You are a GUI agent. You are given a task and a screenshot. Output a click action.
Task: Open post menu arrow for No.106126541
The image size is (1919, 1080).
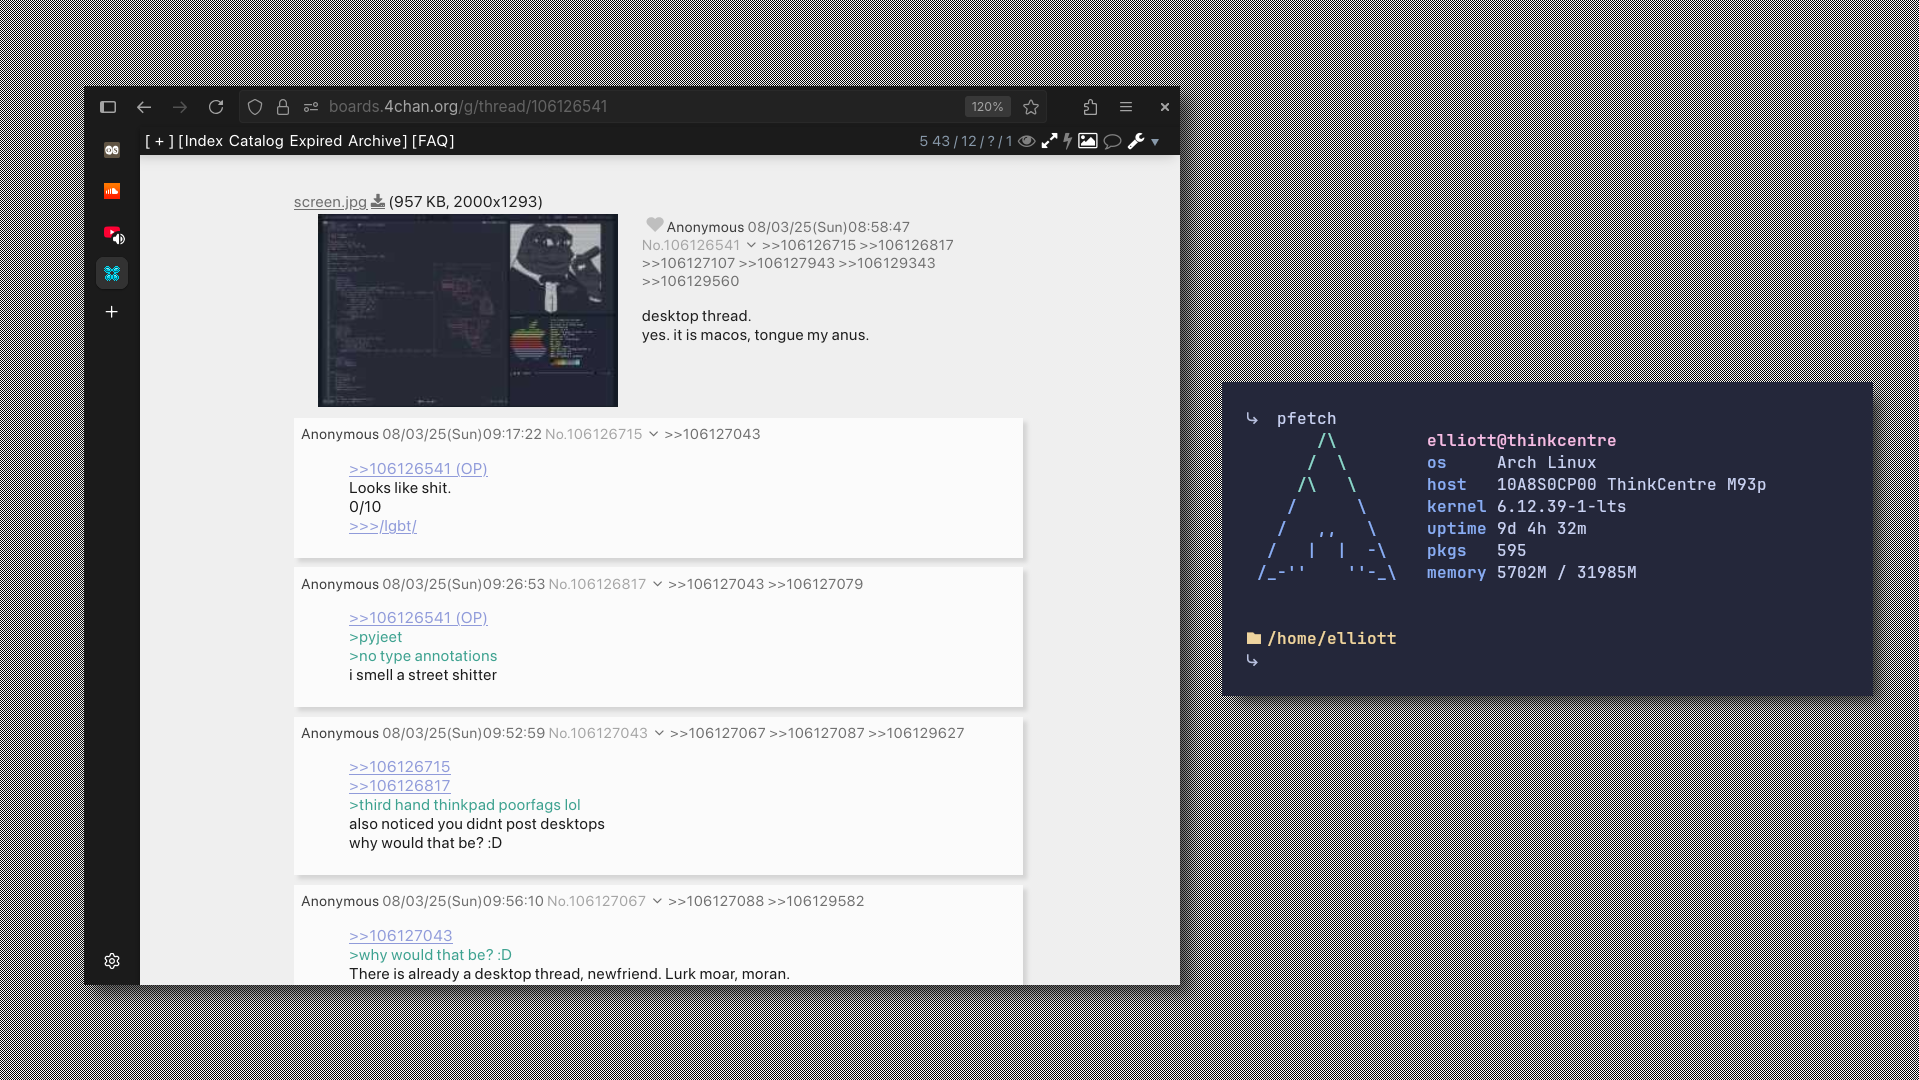751,245
